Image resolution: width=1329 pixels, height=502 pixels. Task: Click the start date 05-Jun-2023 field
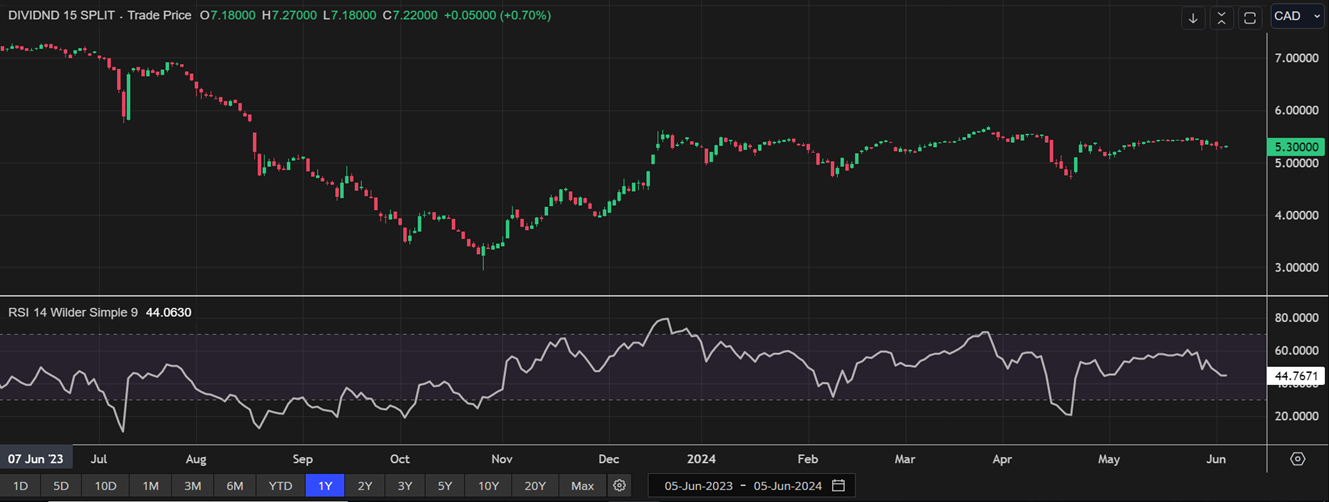(x=691, y=486)
